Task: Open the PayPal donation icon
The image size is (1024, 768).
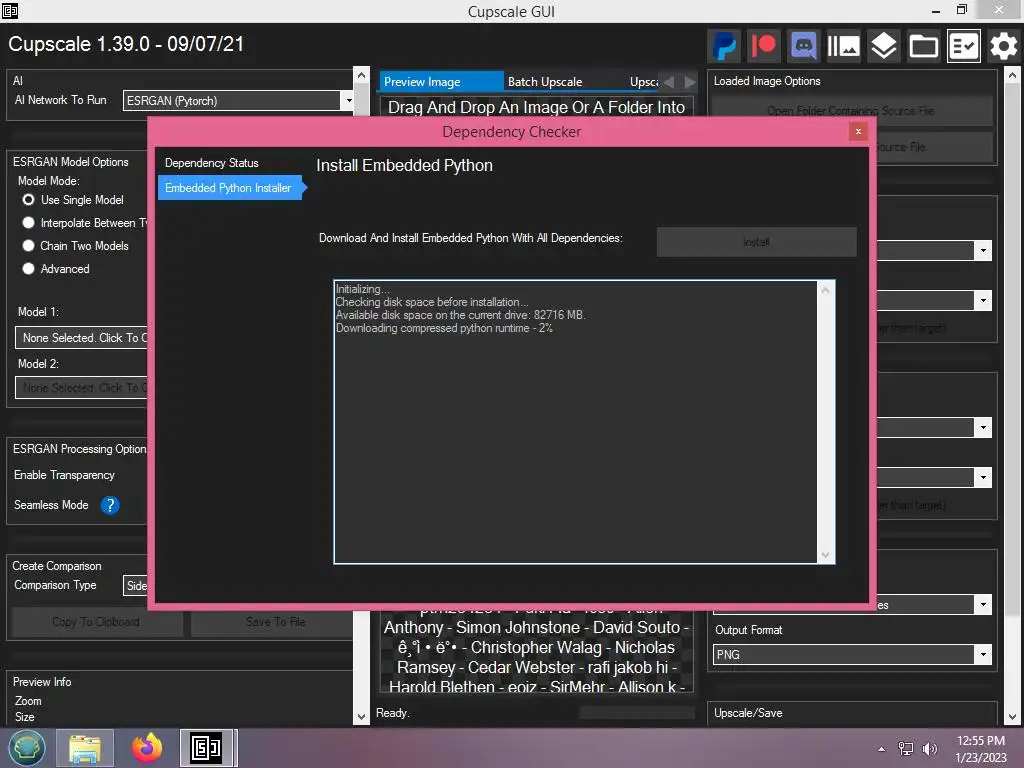Action: [724, 46]
